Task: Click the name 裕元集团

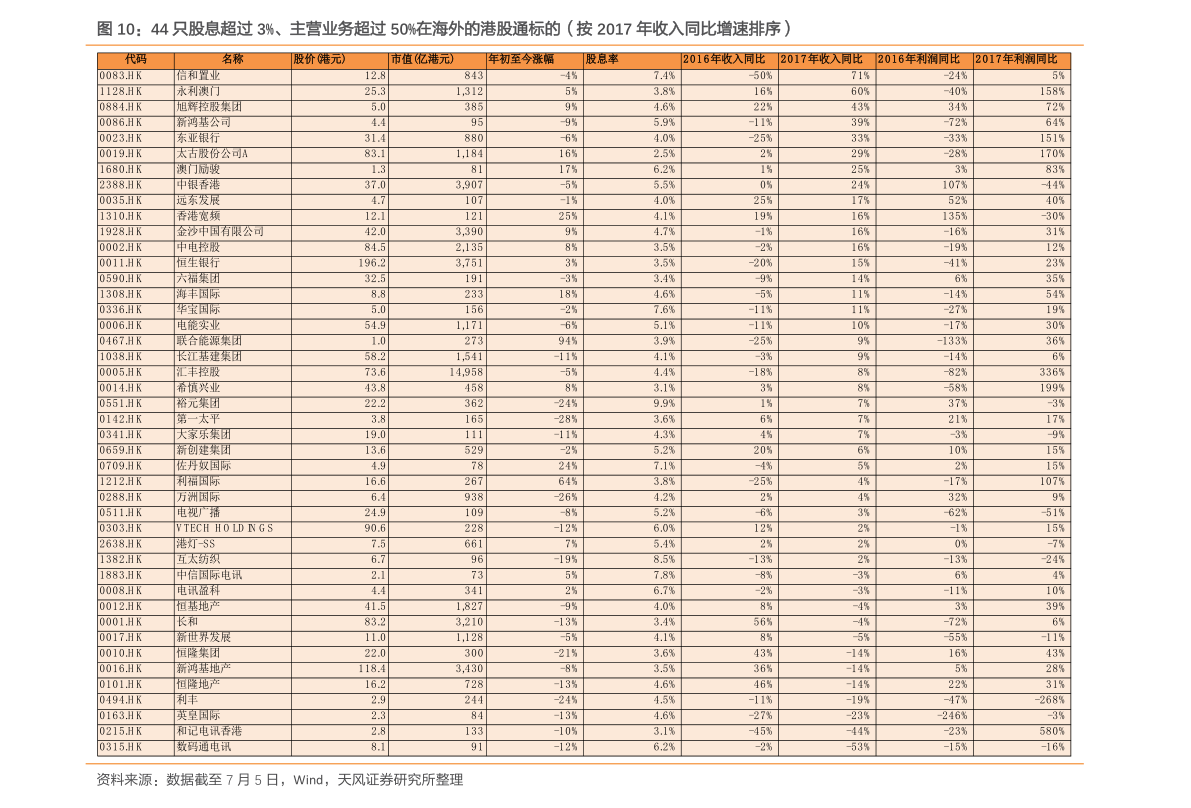Action: coord(198,403)
